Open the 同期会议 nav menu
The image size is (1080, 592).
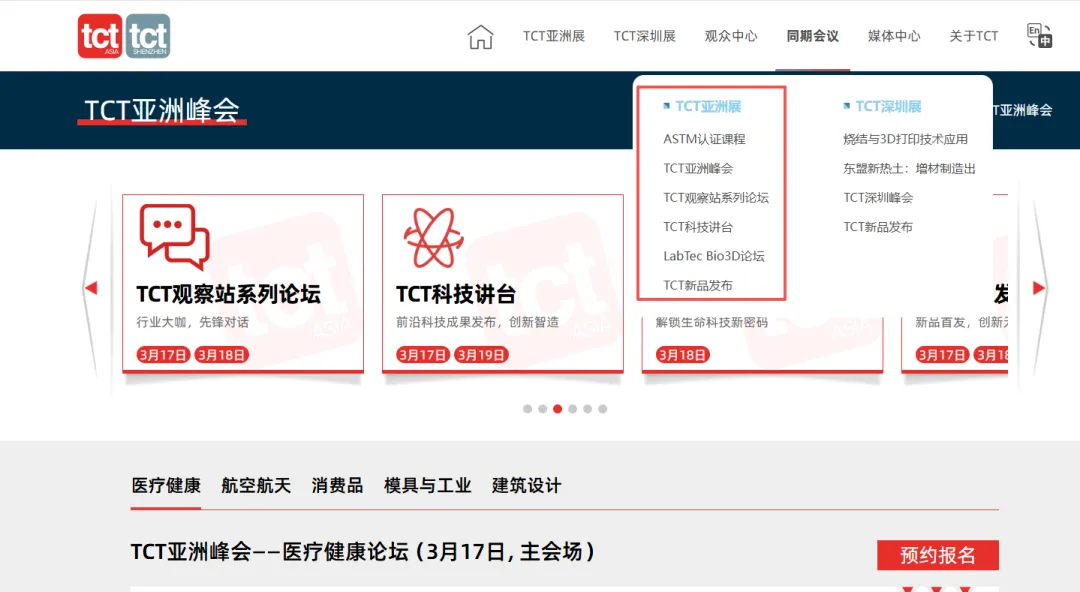813,36
